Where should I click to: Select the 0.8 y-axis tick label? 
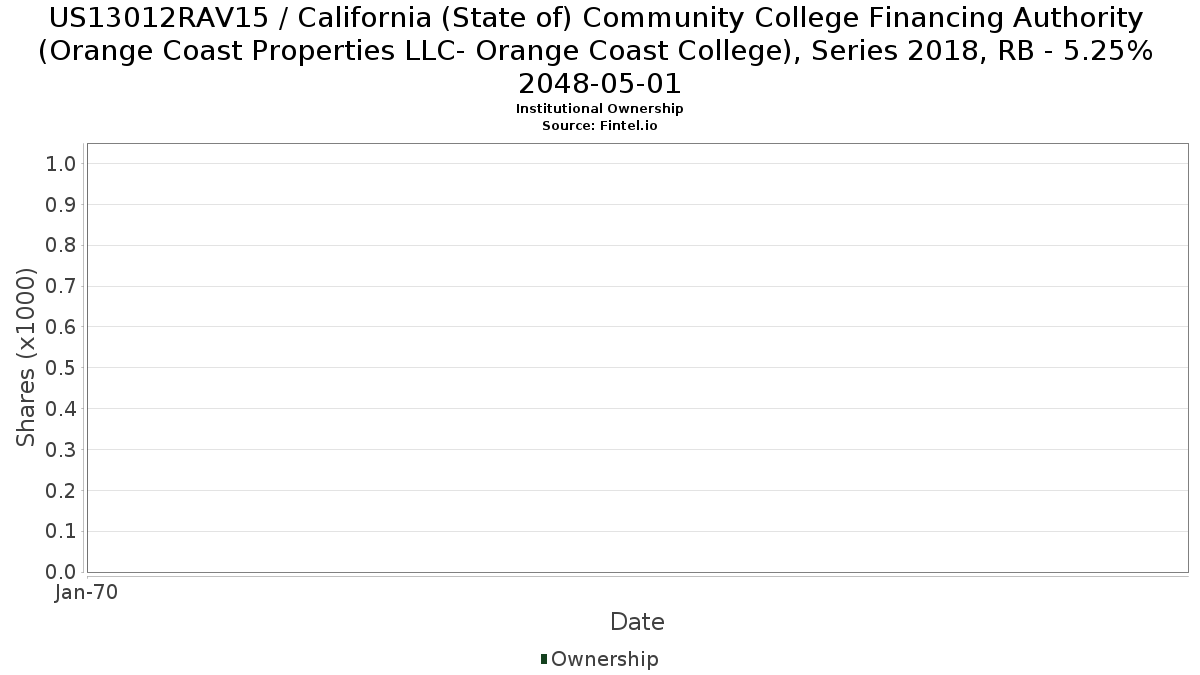point(61,246)
